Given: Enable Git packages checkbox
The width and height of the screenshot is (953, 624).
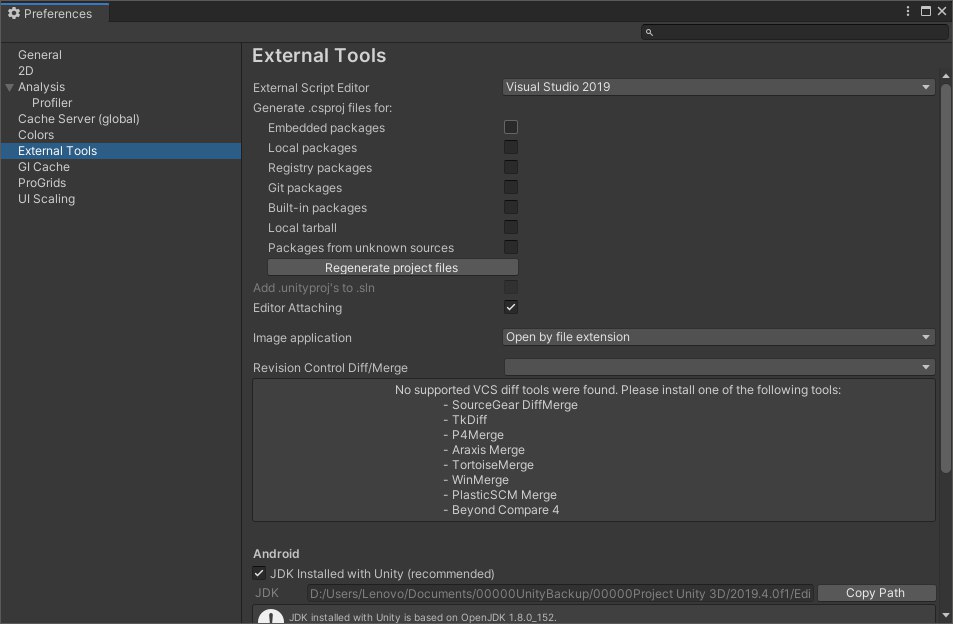Looking at the screenshot, I should tap(511, 187).
